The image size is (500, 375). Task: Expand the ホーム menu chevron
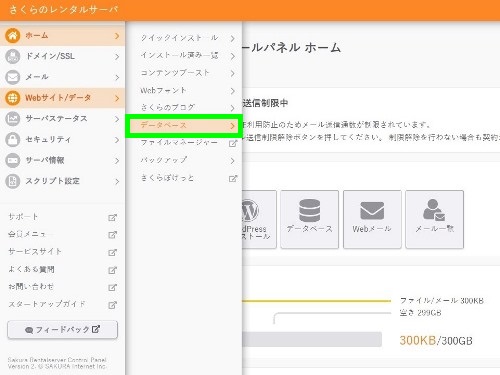point(117,36)
